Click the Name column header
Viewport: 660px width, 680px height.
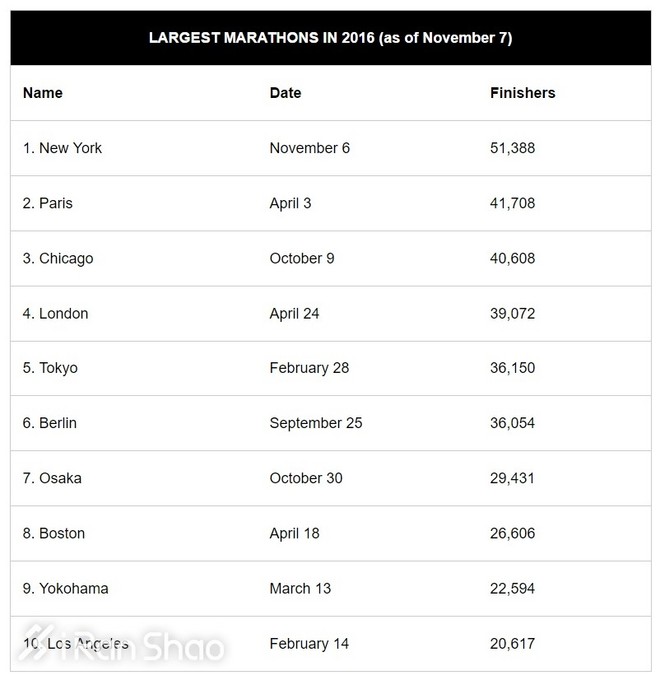pos(43,93)
